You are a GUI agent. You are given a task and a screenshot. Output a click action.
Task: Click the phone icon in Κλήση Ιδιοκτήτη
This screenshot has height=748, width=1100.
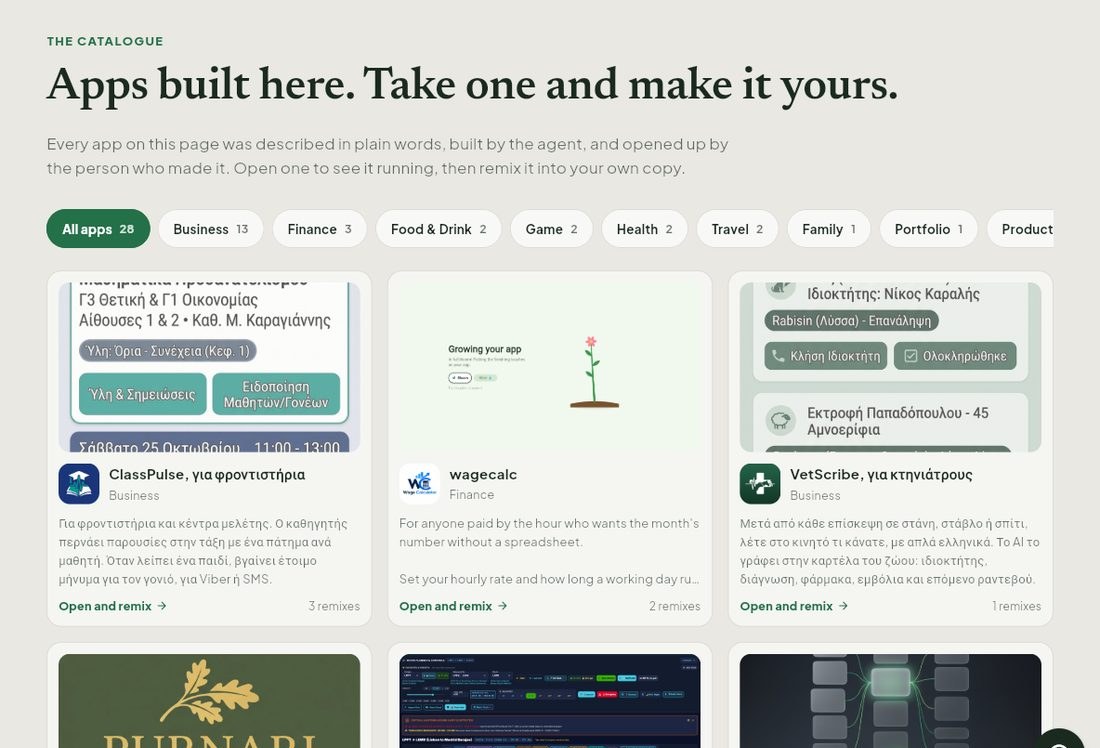[x=778, y=356]
